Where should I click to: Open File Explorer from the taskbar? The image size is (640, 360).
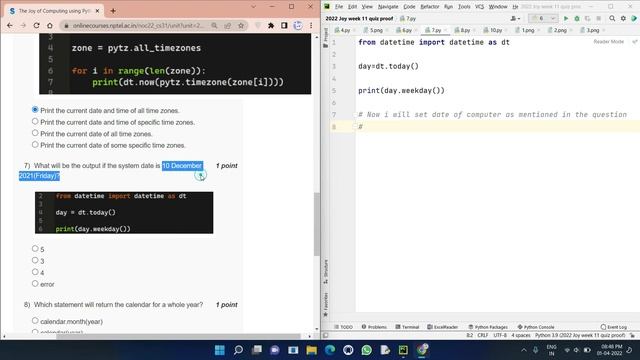[311, 350]
